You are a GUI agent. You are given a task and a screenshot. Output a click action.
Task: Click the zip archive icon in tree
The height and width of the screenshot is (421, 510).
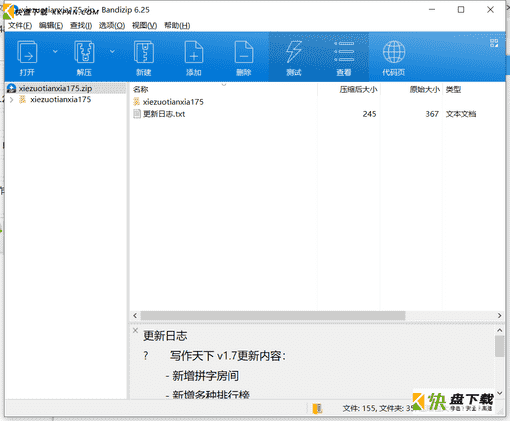click(12, 88)
